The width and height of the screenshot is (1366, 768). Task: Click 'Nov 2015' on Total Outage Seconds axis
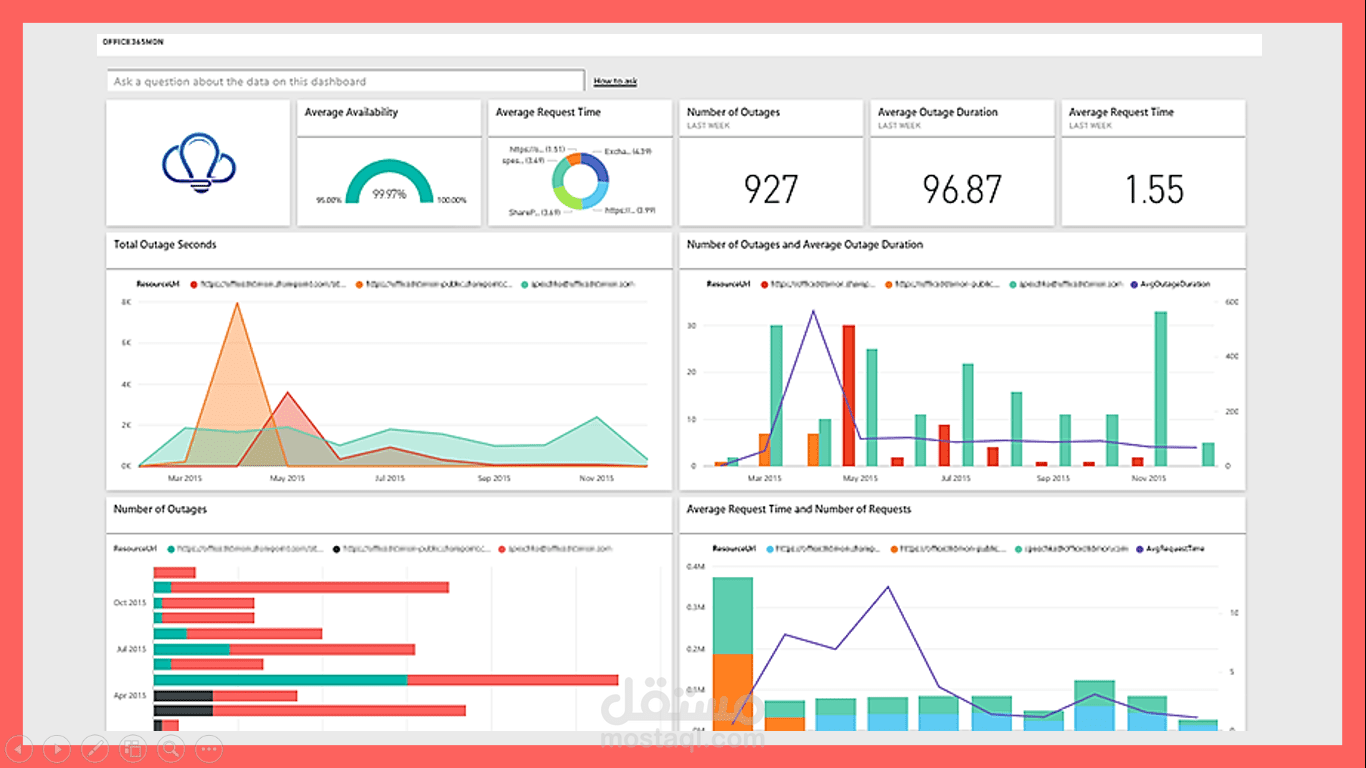pyautogui.click(x=597, y=479)
